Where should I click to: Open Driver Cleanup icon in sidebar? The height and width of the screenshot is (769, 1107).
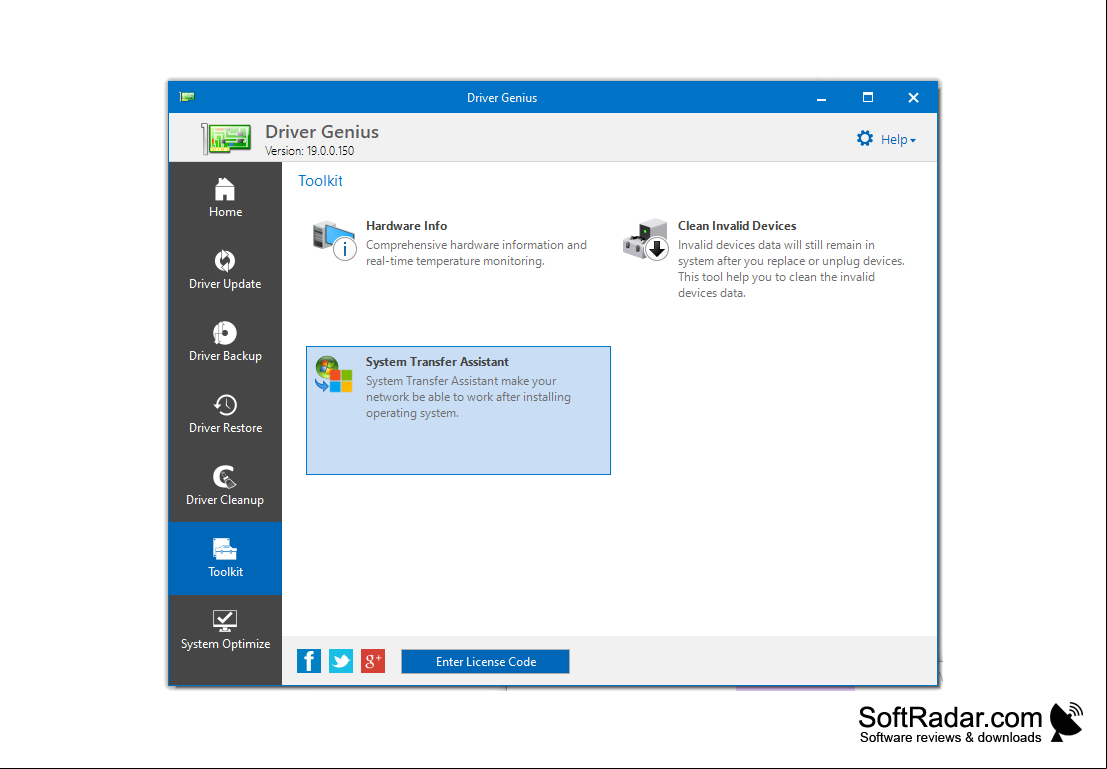(x=225, y=477)
